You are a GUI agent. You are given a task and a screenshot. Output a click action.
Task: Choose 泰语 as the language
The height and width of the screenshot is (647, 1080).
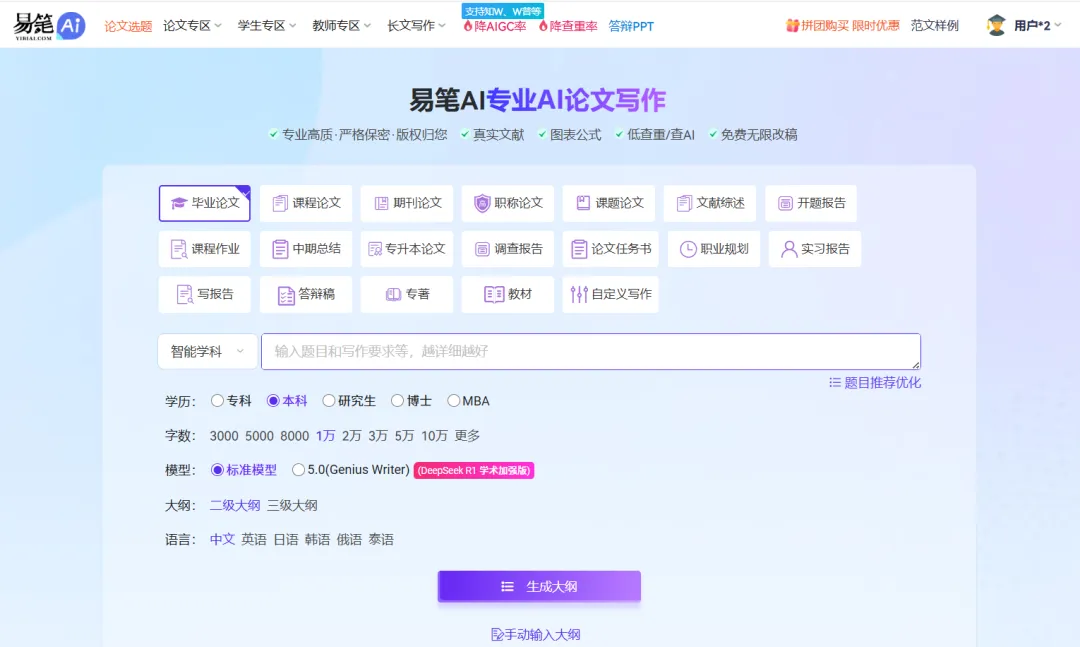pos(381,540)
